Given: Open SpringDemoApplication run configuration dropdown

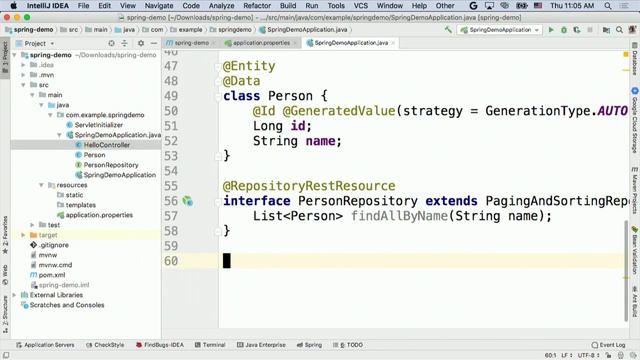Looking at the screenshot, I should pos(500,30).
